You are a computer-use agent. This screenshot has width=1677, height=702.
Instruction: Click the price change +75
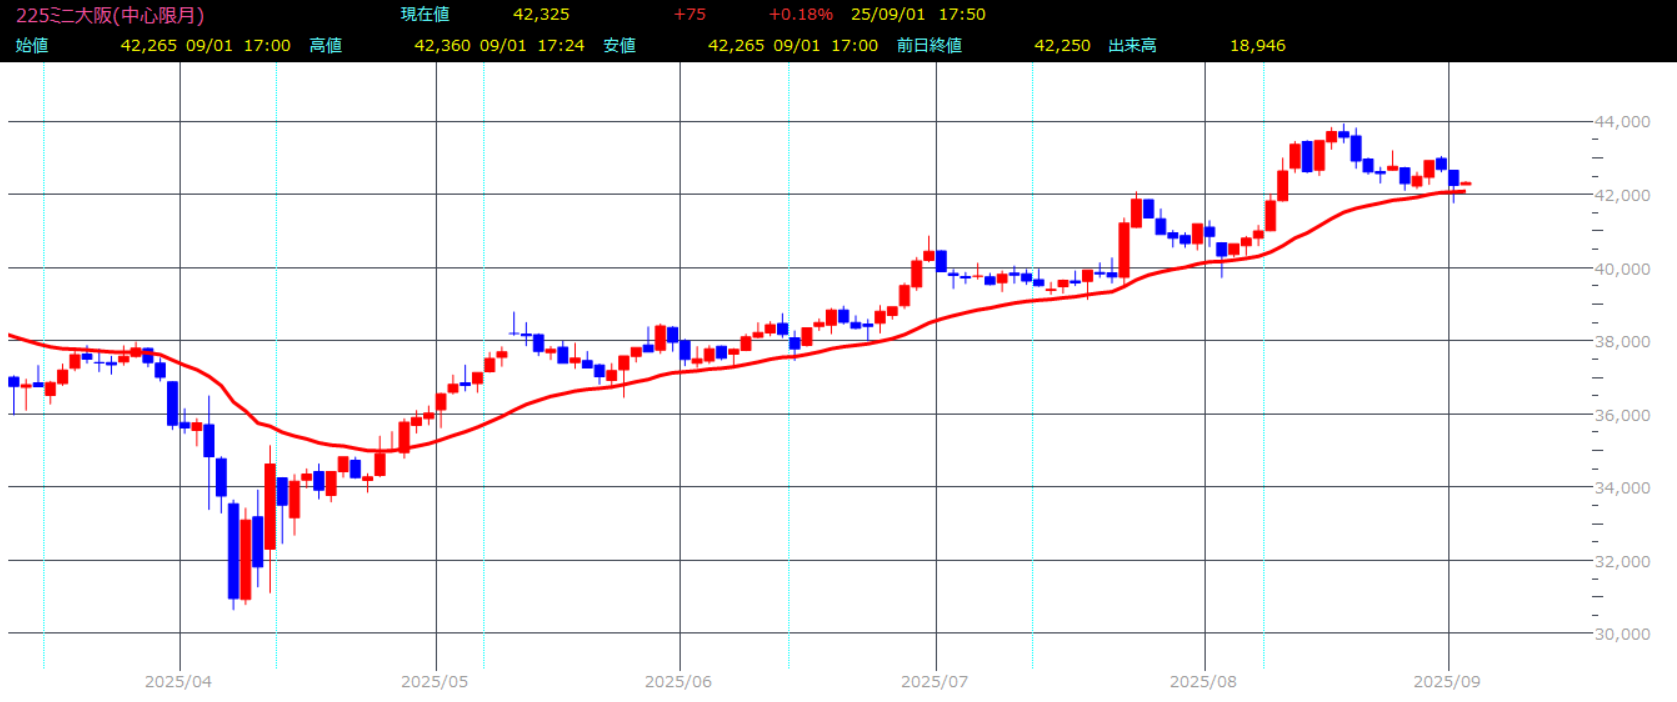click(x=689, y=15)
